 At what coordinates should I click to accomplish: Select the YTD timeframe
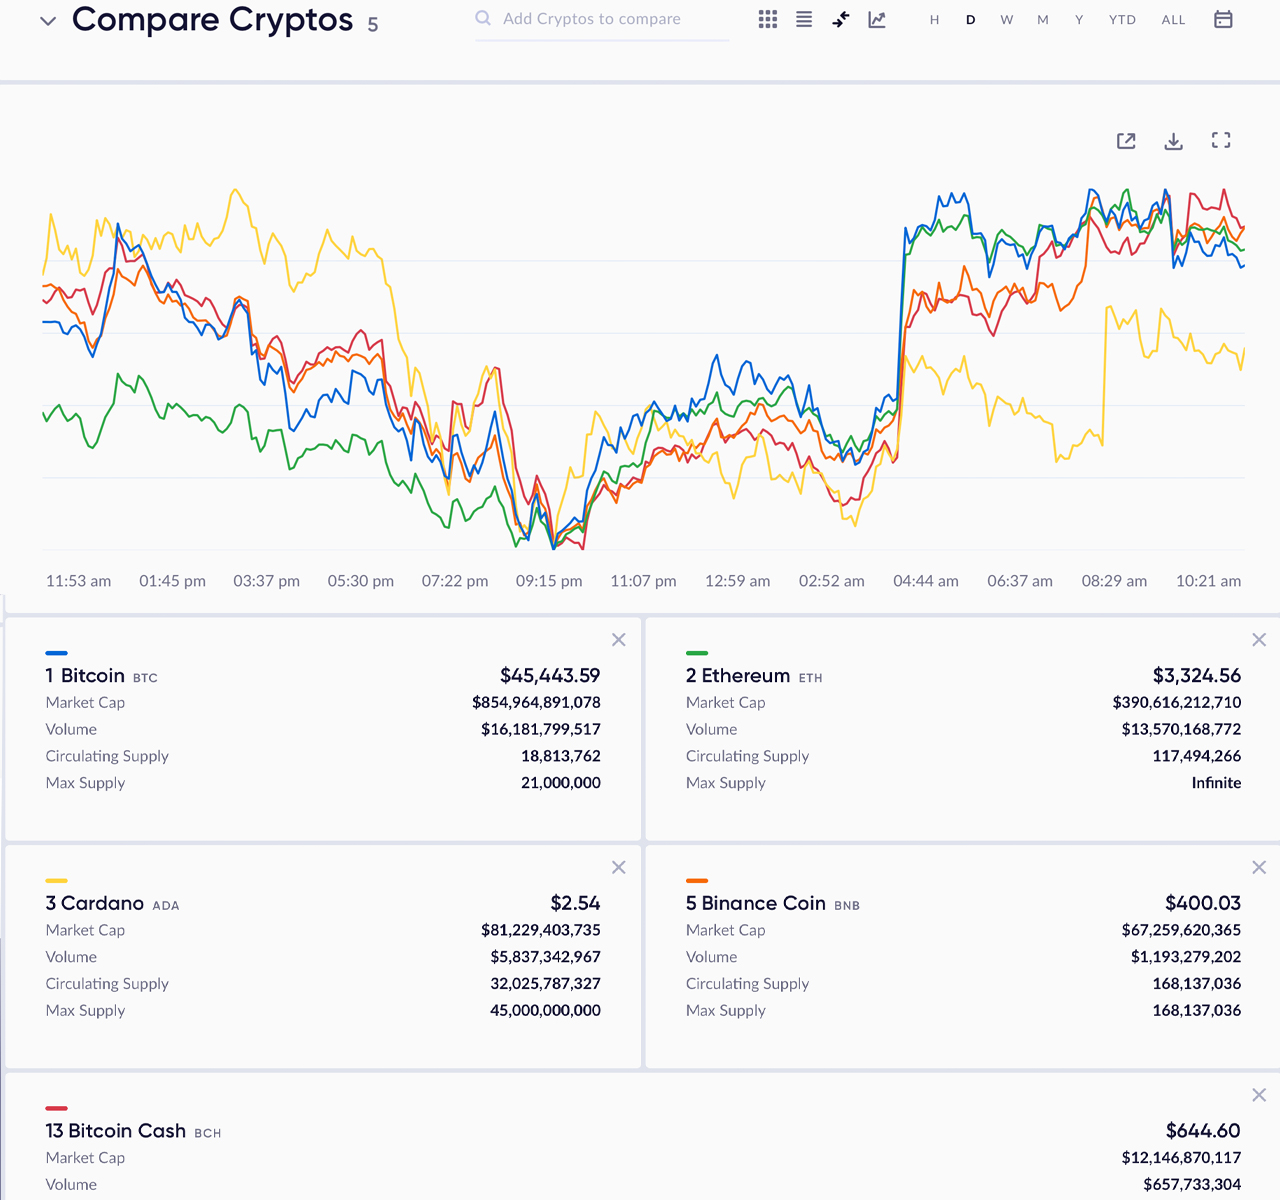click(1122, 20)
